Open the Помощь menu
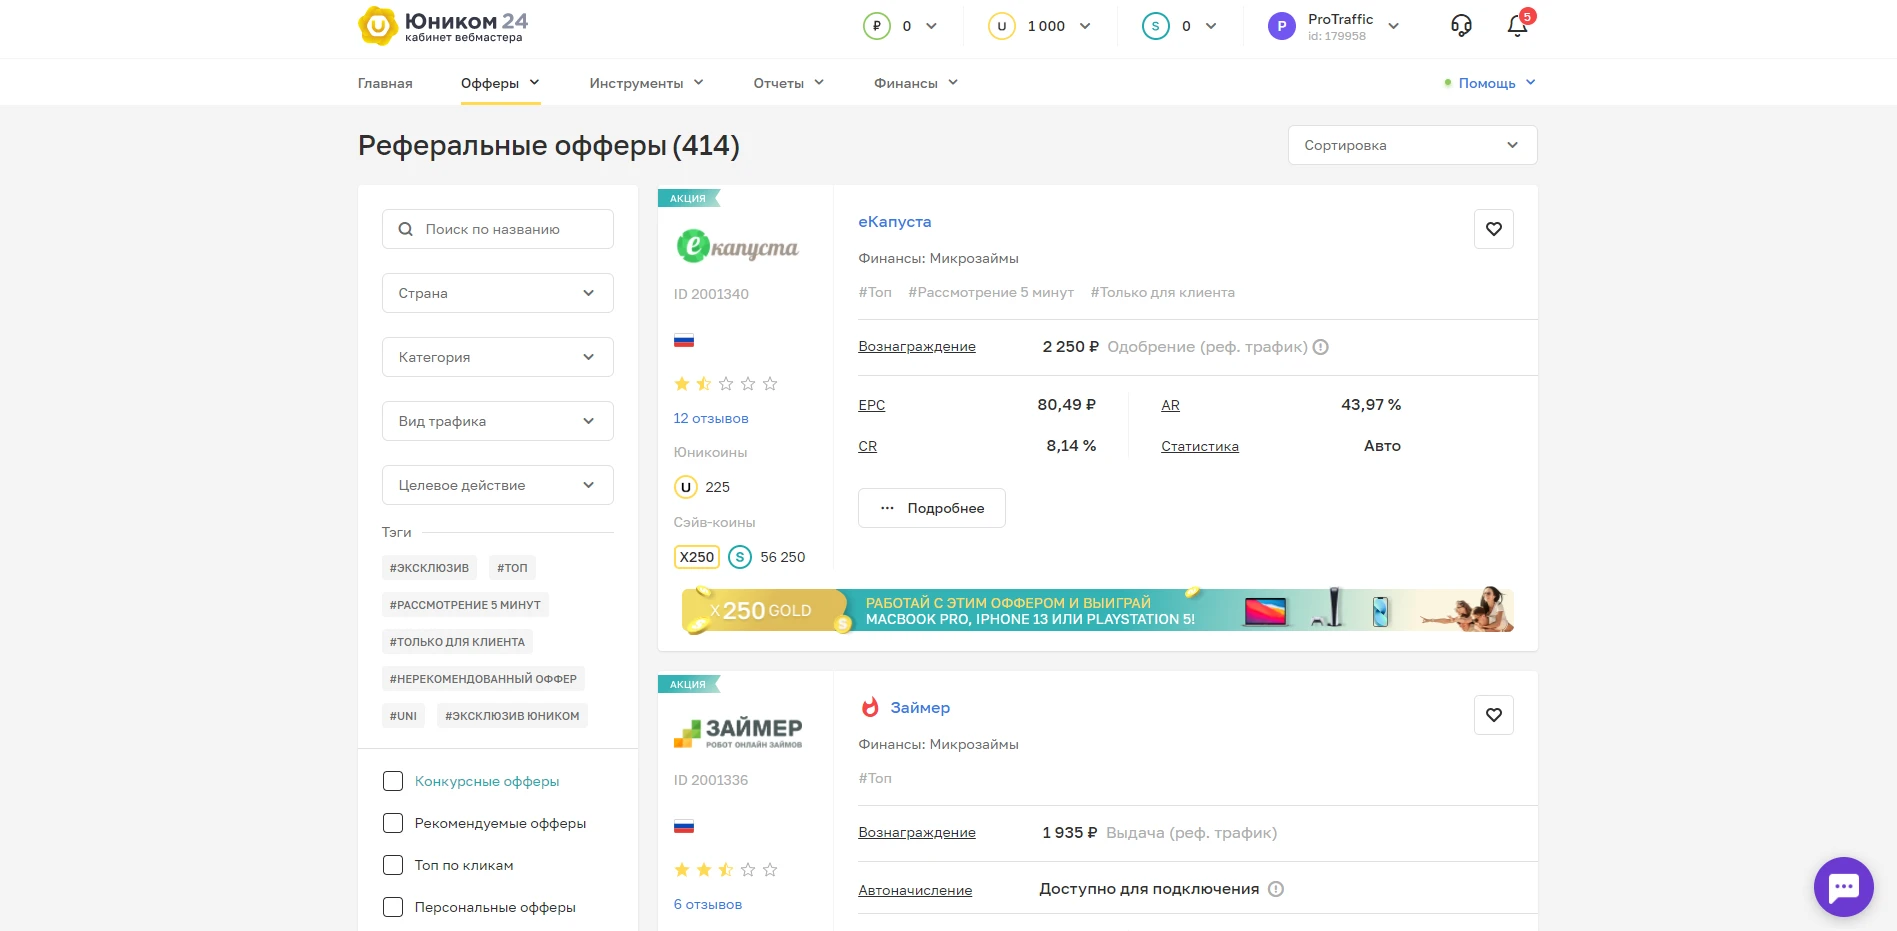The image size is (1897, 931). tap(1490, 83)
